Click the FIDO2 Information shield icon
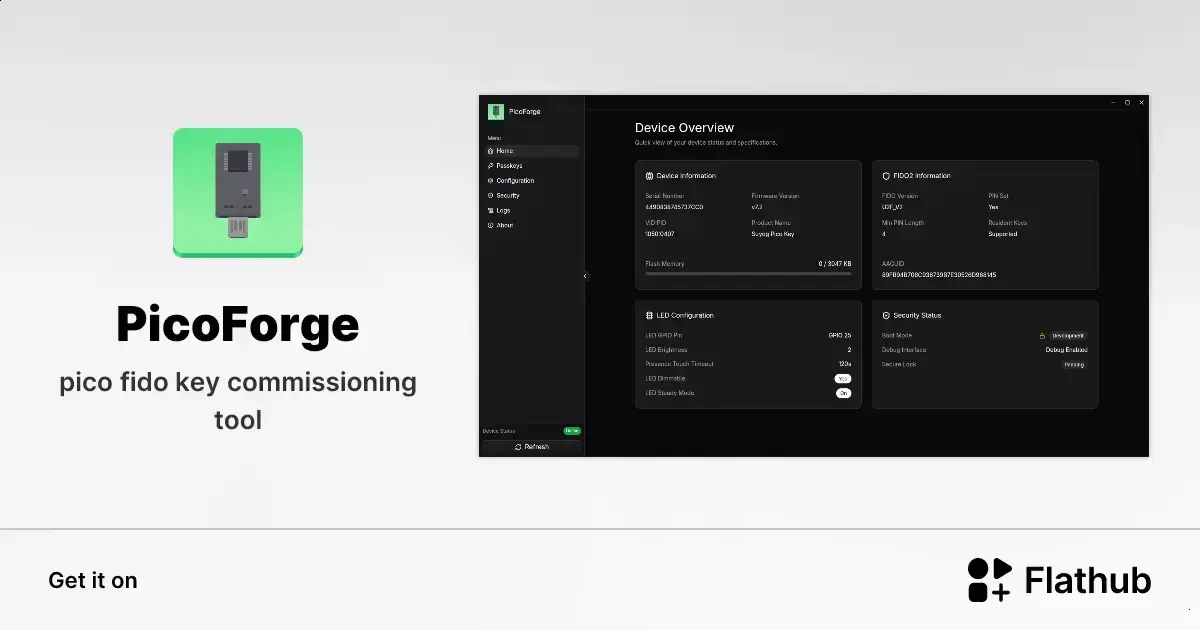The image size is (1200, 630). (x=886, y=176)
